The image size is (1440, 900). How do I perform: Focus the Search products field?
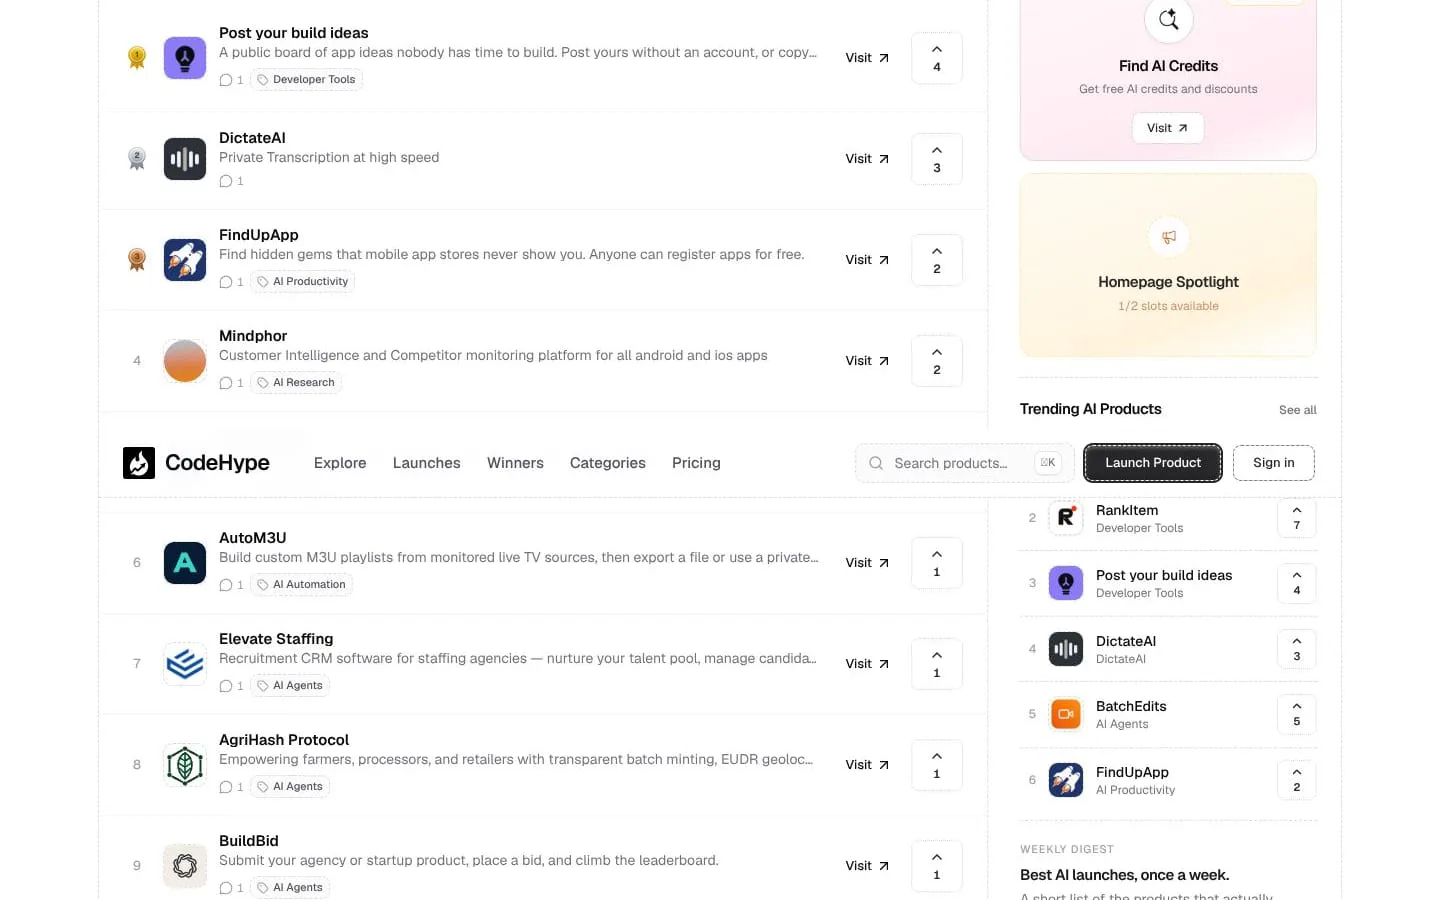pos(964,463)
